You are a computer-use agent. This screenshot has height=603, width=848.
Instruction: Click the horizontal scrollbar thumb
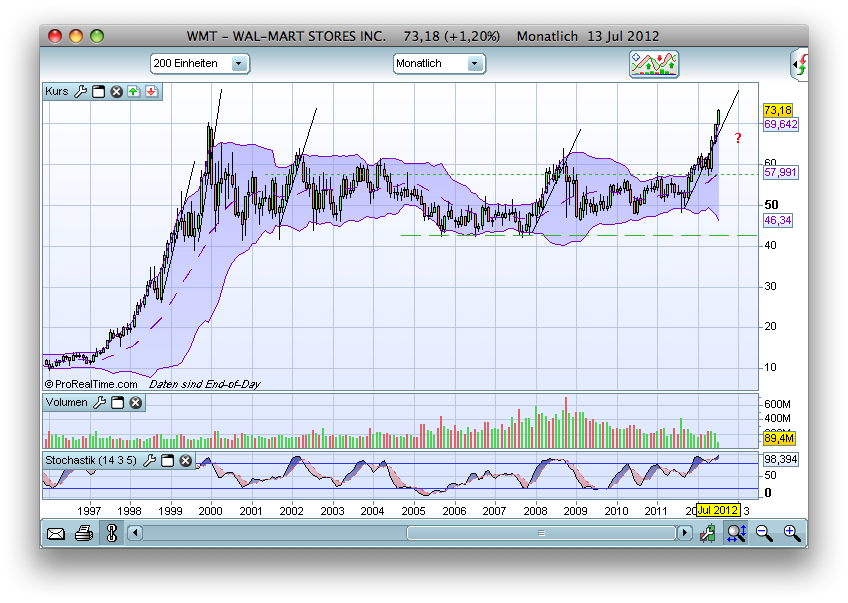pos(541,533)
